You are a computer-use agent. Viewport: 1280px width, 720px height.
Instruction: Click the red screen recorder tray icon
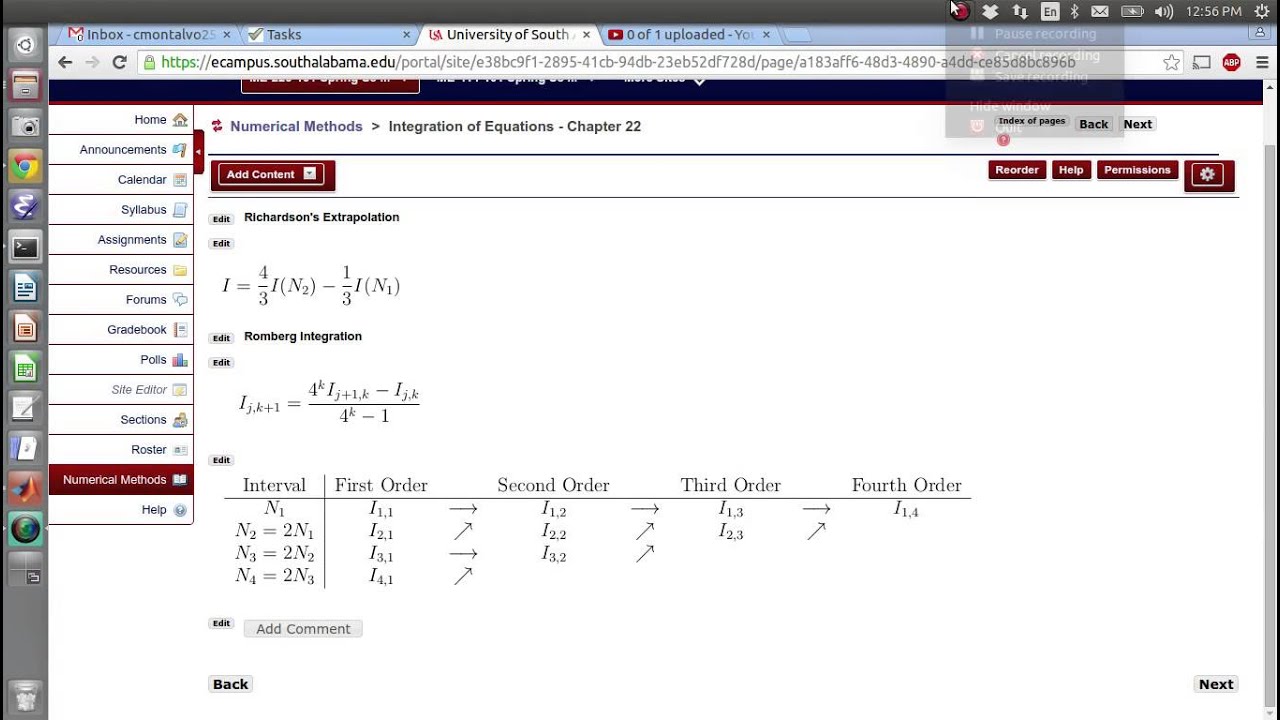click(960, 11)
